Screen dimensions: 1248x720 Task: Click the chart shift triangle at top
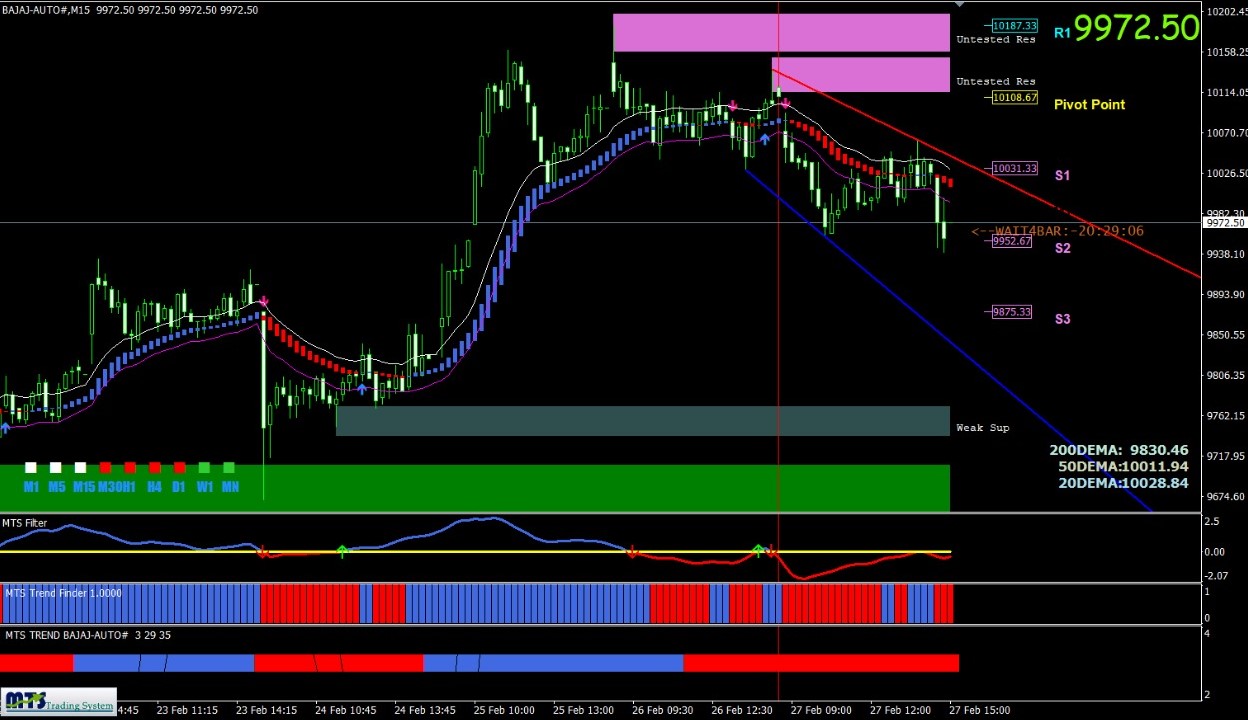[x=959, y=4]
